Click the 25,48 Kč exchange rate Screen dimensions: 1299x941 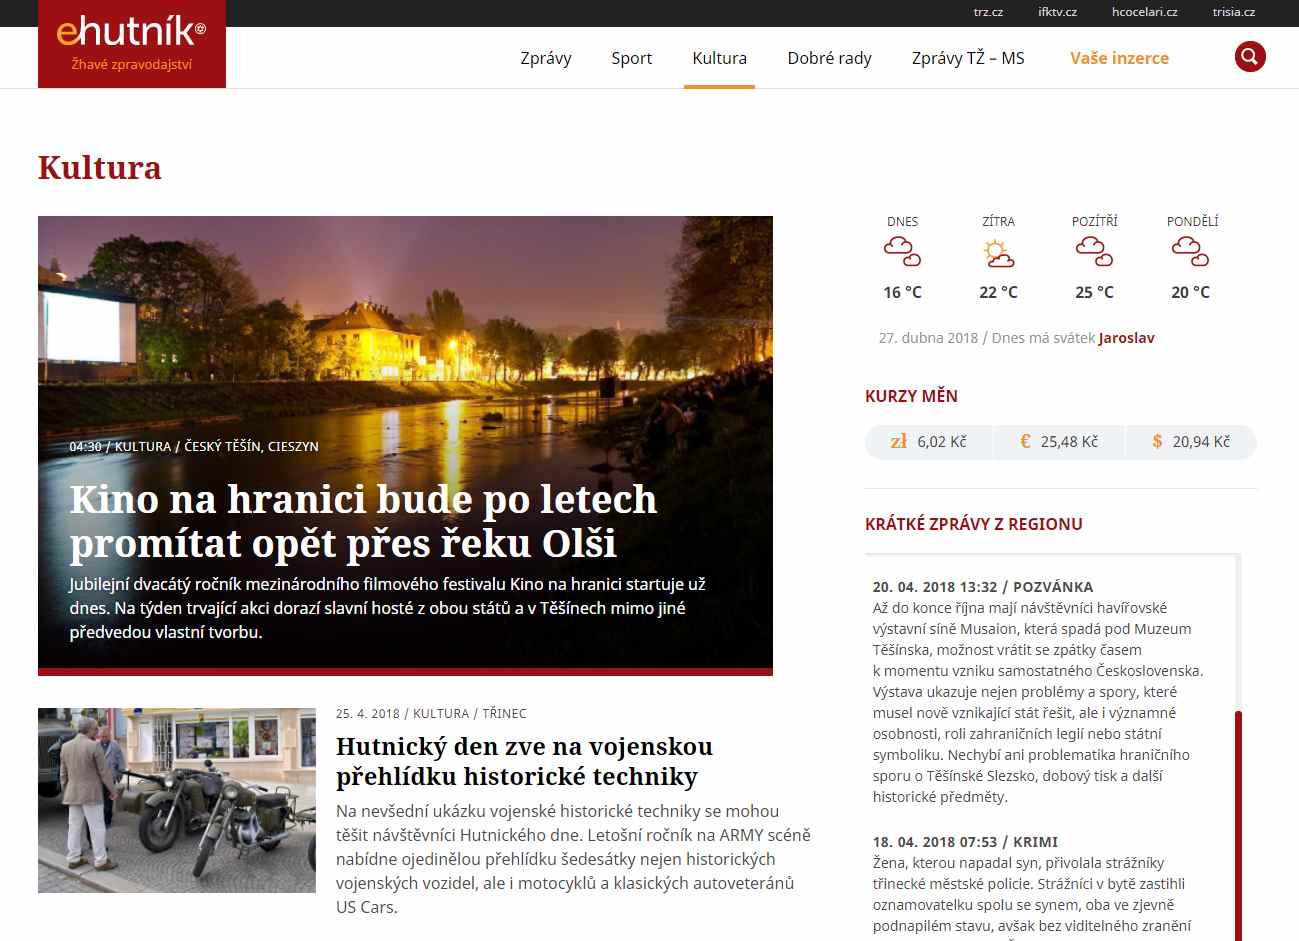pyautogui.click(x=1069, y=441)
